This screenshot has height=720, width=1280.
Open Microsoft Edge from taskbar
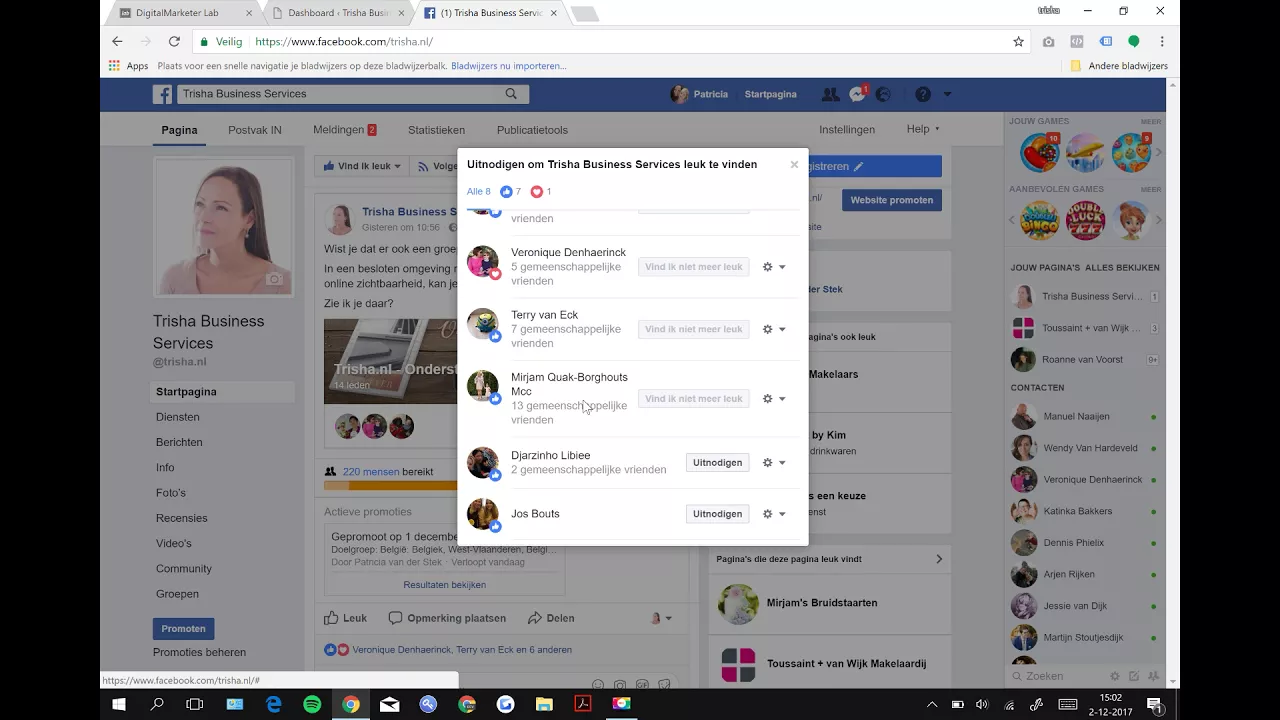pos(273,704)
